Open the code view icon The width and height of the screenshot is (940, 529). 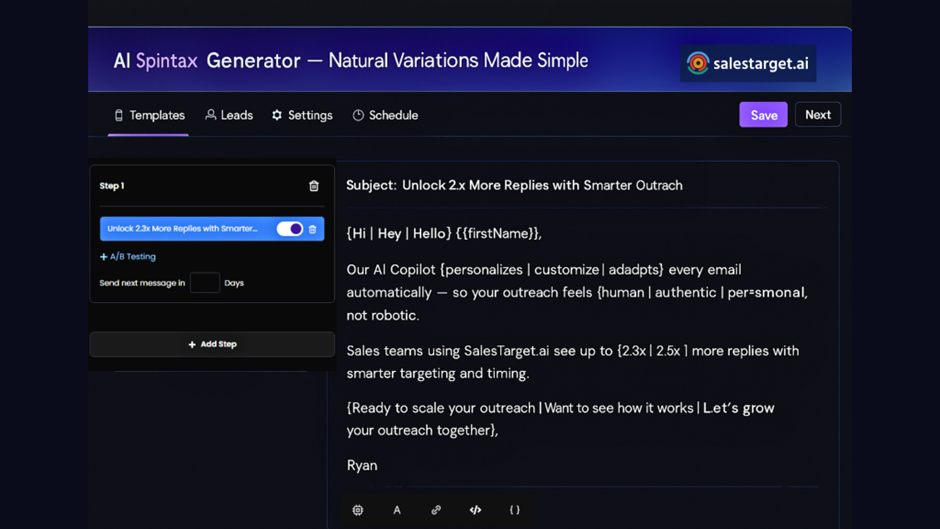[x=475, y=510]
